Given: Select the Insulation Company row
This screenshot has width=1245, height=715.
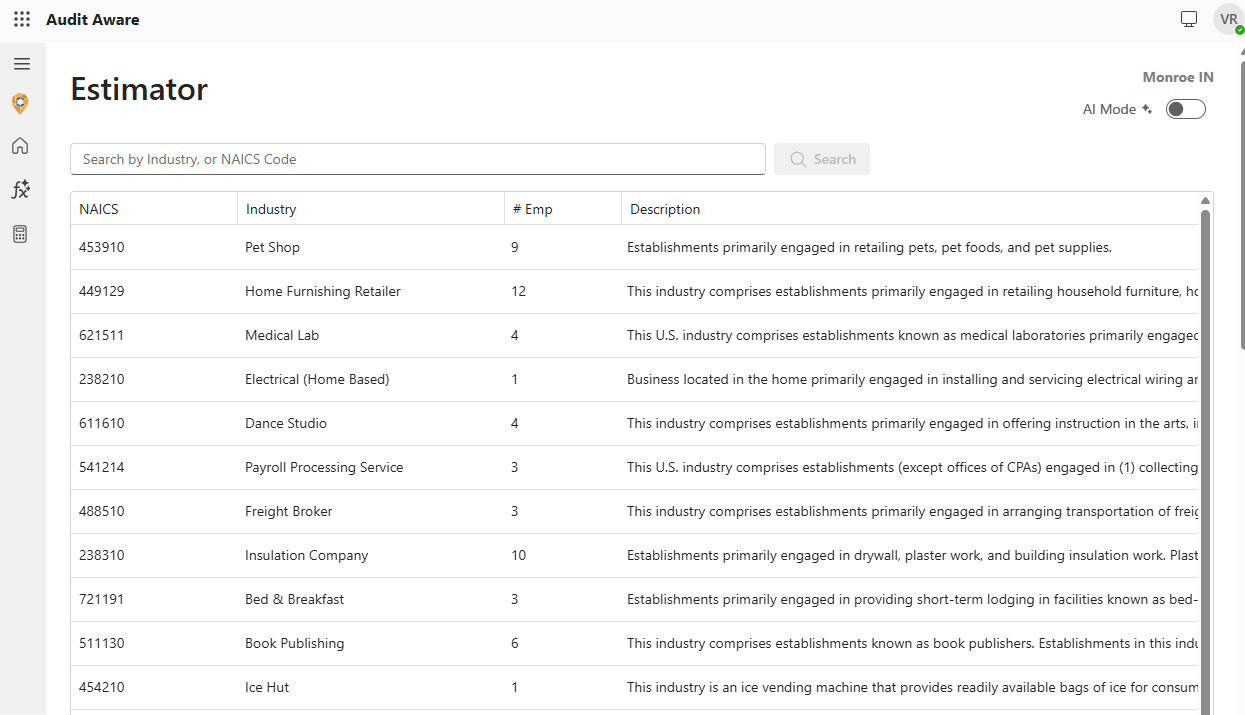Looking at the screenshot, I should pyautogui.click(x=635, y=555).
